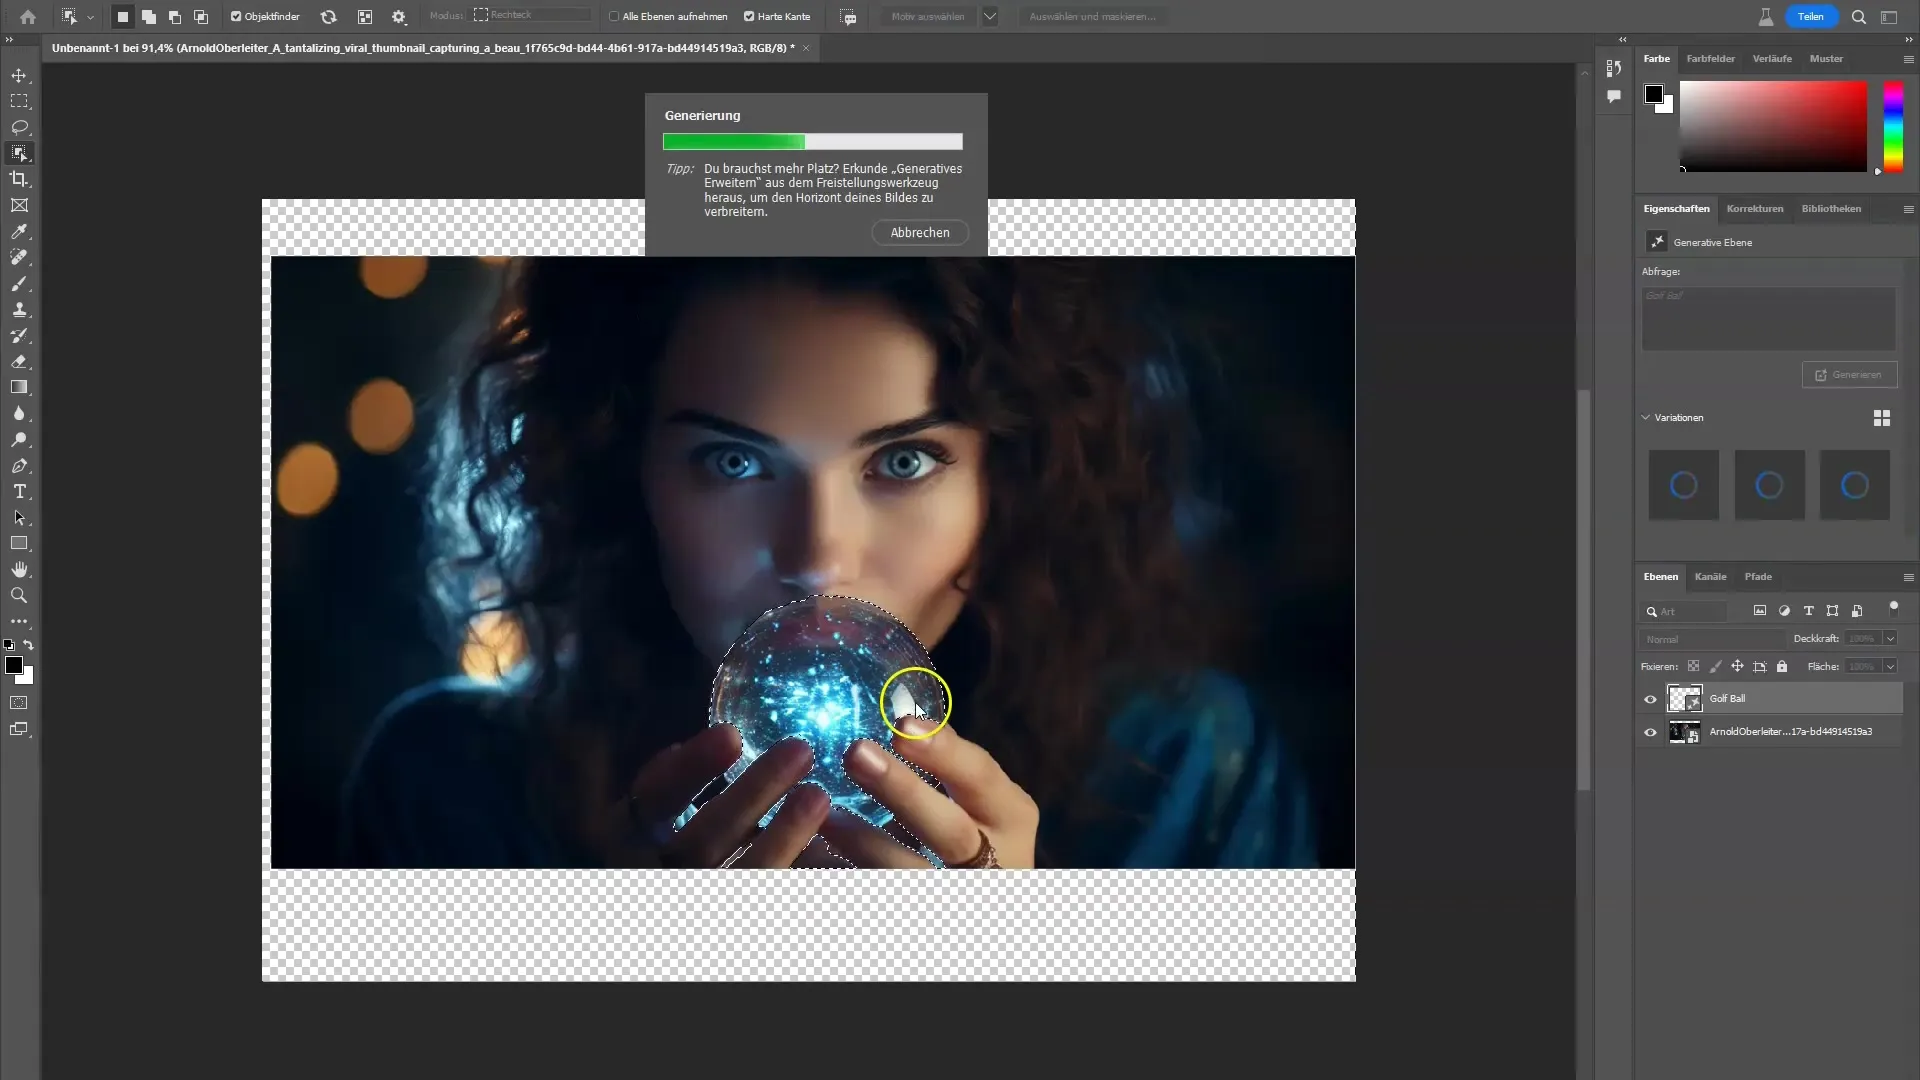This screenshot has height=1080, width=1920.
Task: Open the Motiv auswählen dropdown arrow
Action: [x=989, y=17]
